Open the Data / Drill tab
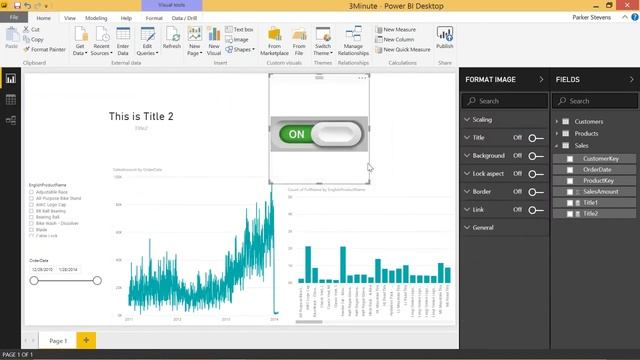This screenshot has height=360, width=640. tap(184, 18)
